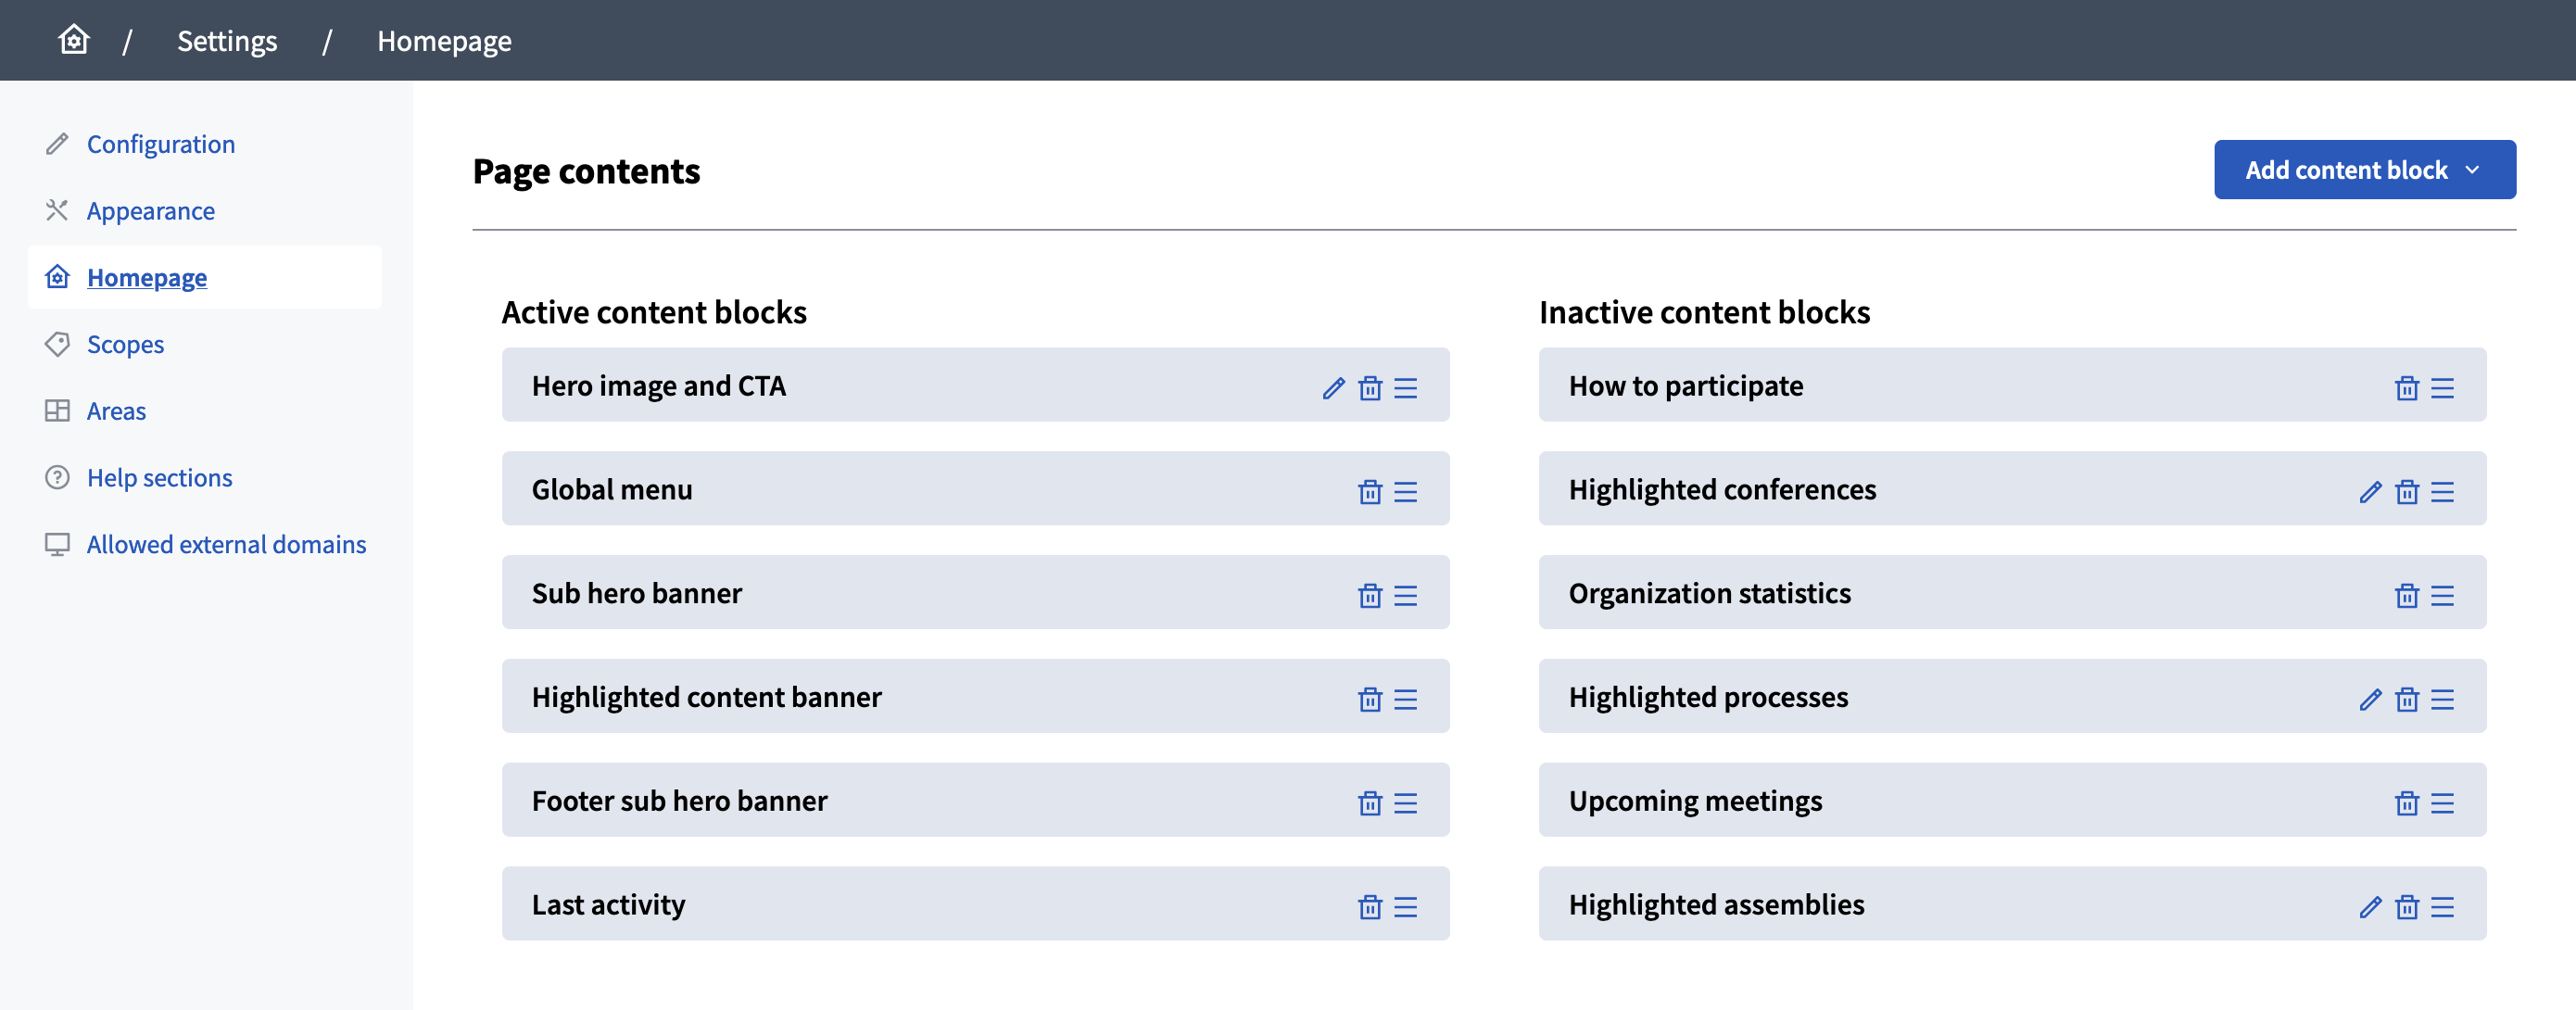Edit the Hero image and CTA block
The width and height of the screenshot is (2576, 1010).
[x=1332, y=388]
